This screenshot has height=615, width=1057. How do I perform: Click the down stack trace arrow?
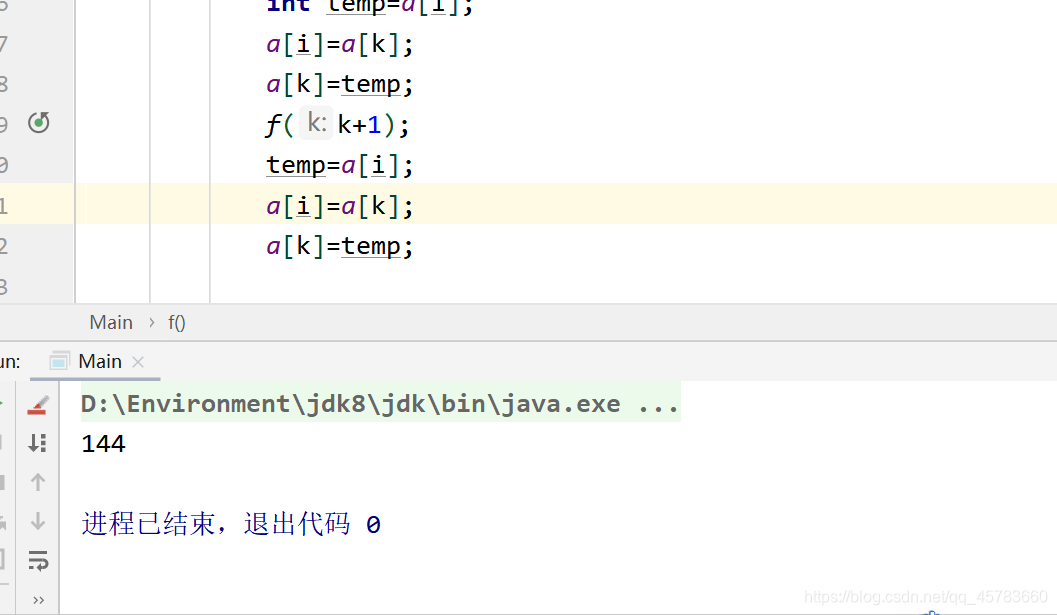click(38, 521)
